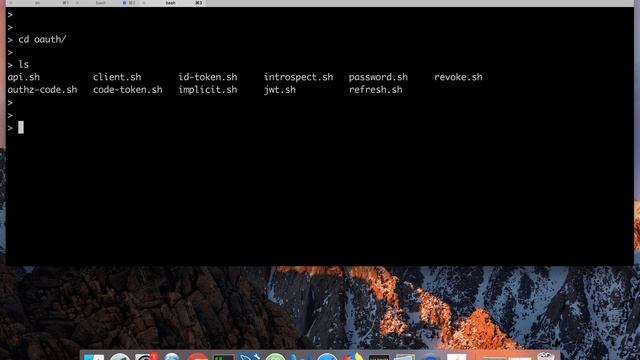
Task: Click the refresh.sh file name
Action: 376,90
